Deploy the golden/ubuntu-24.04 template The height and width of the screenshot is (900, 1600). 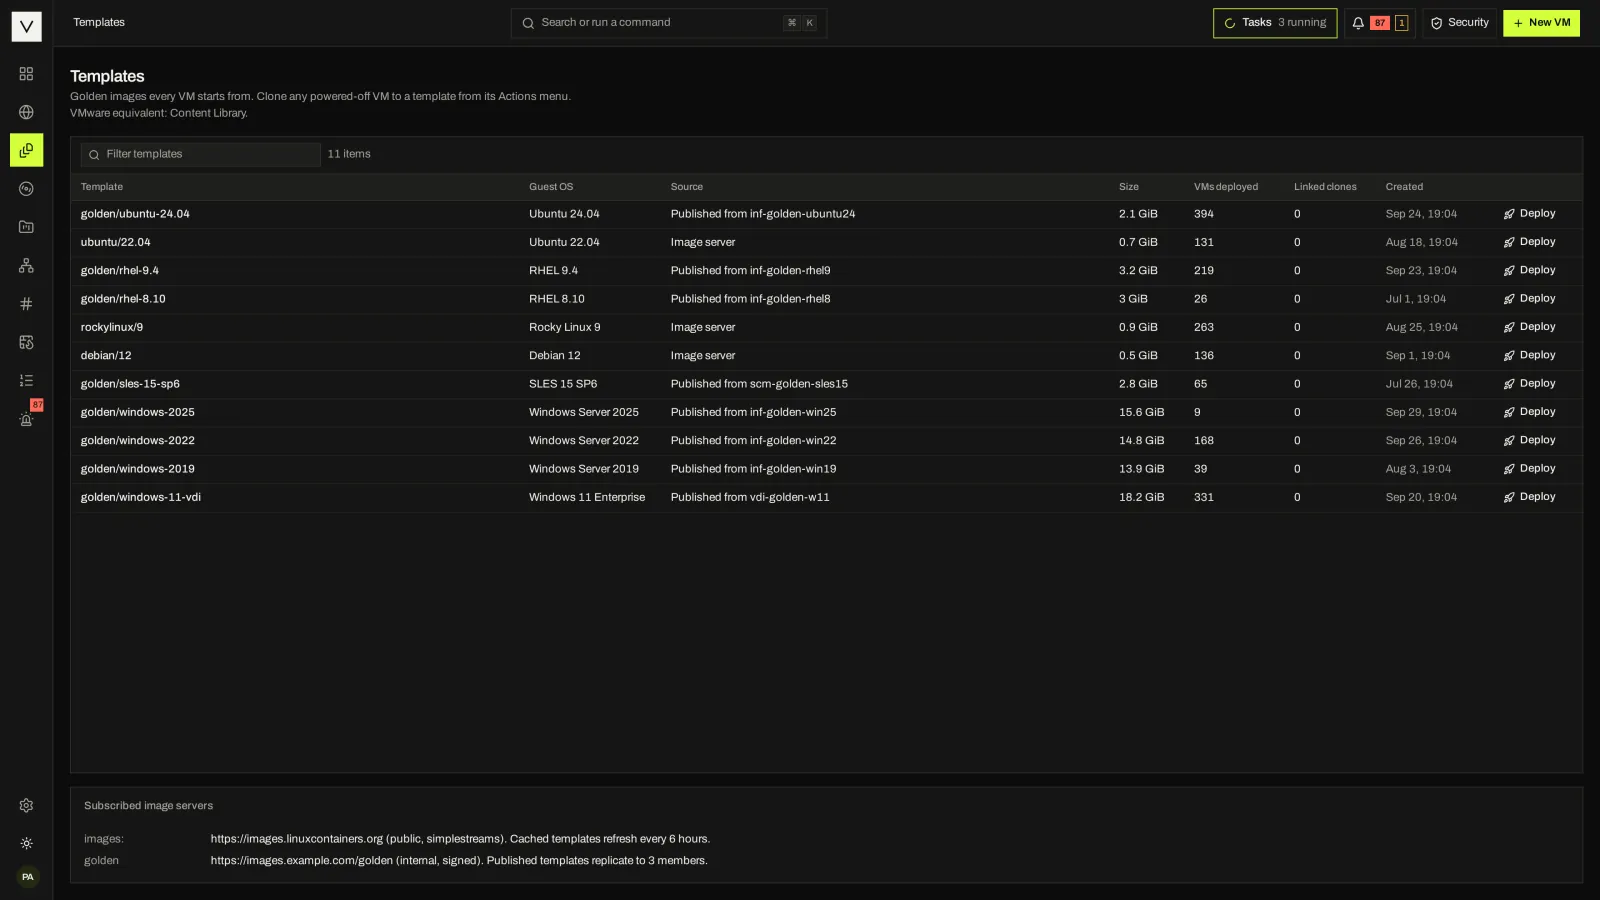coord(1530,214)
